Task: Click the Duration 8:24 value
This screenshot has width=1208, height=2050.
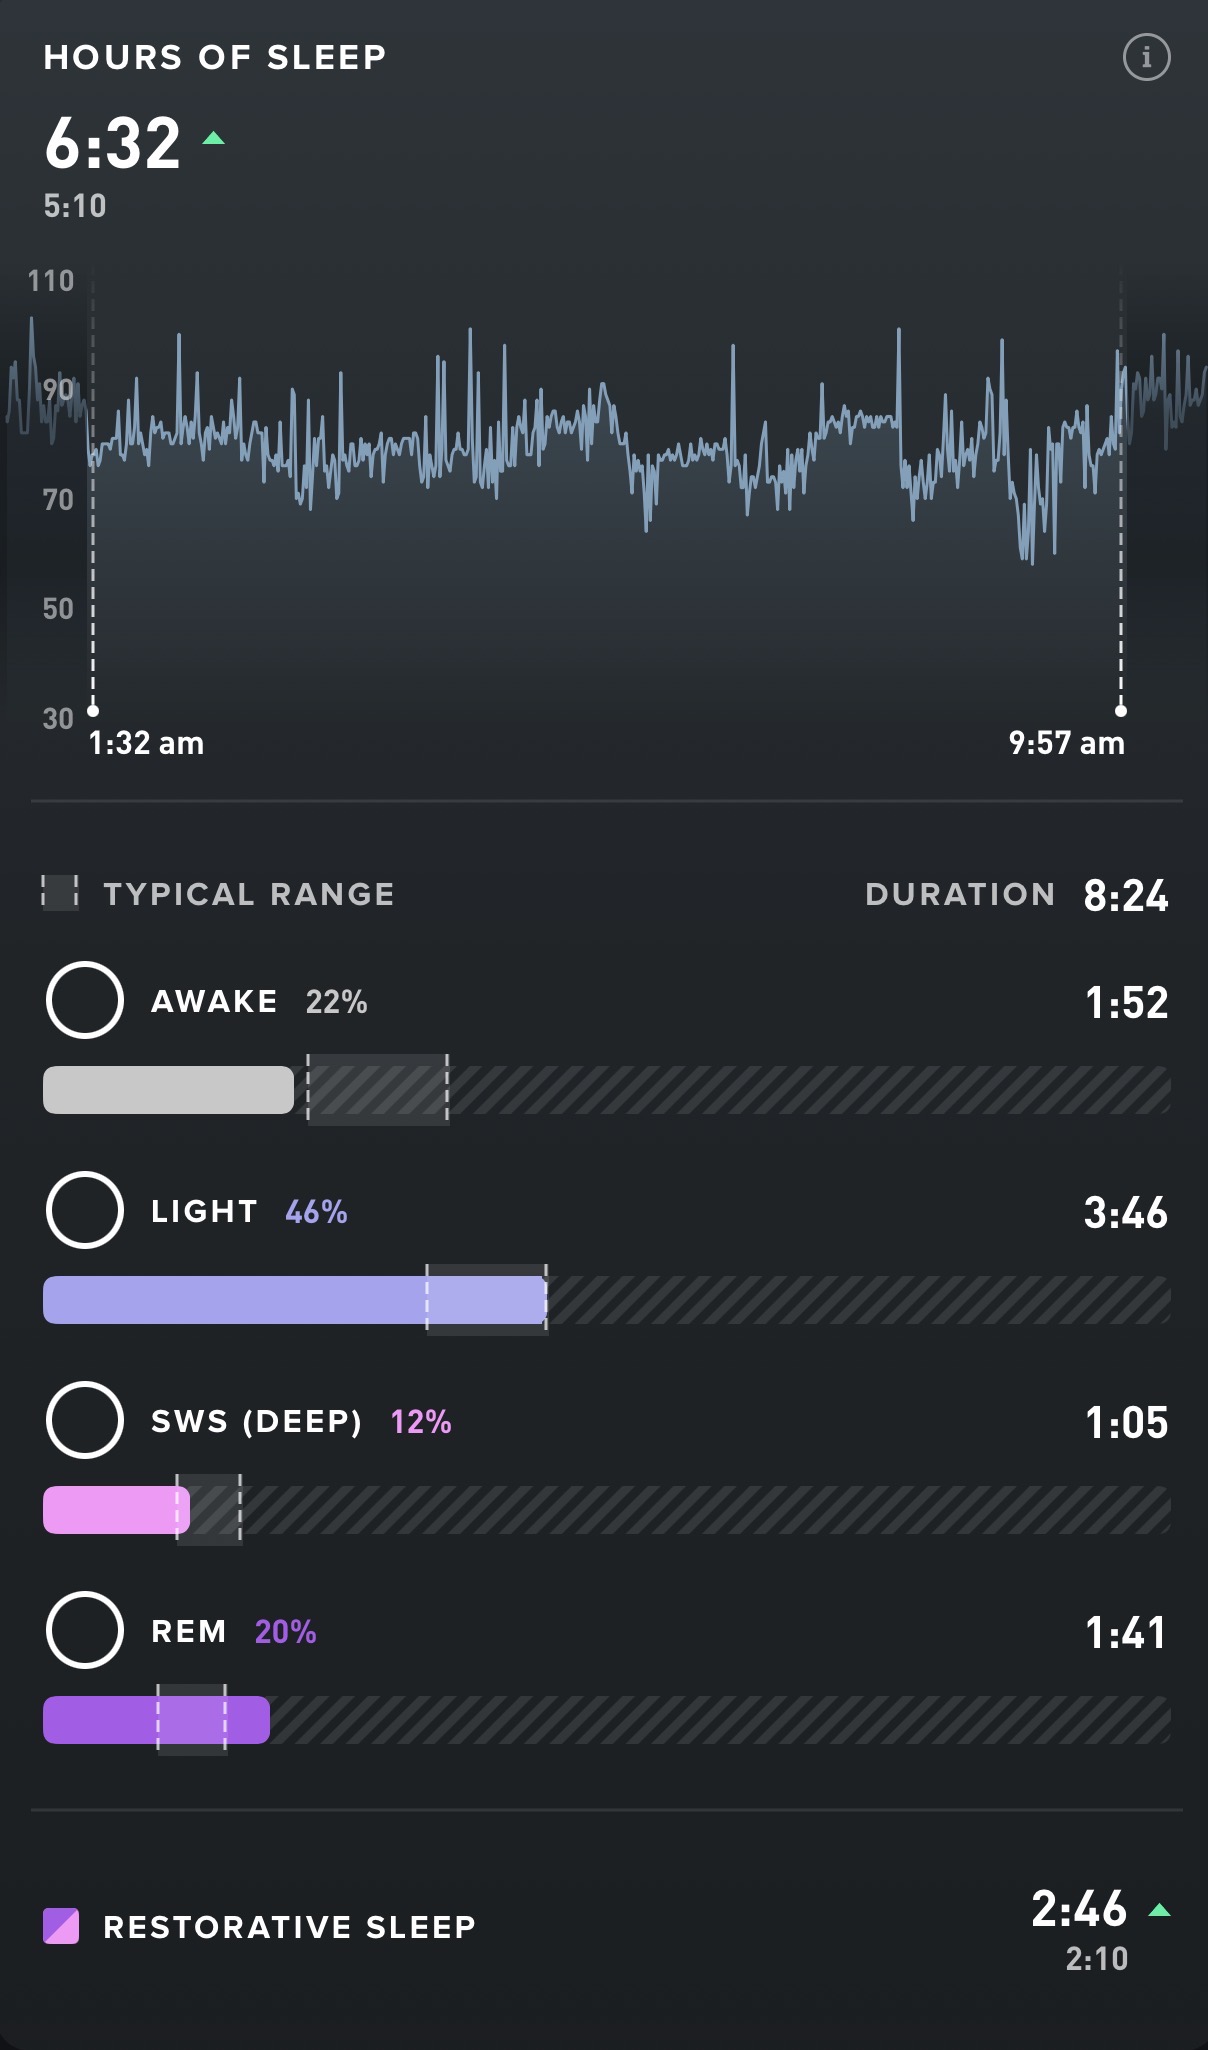Action: [x=1126, y=895]
